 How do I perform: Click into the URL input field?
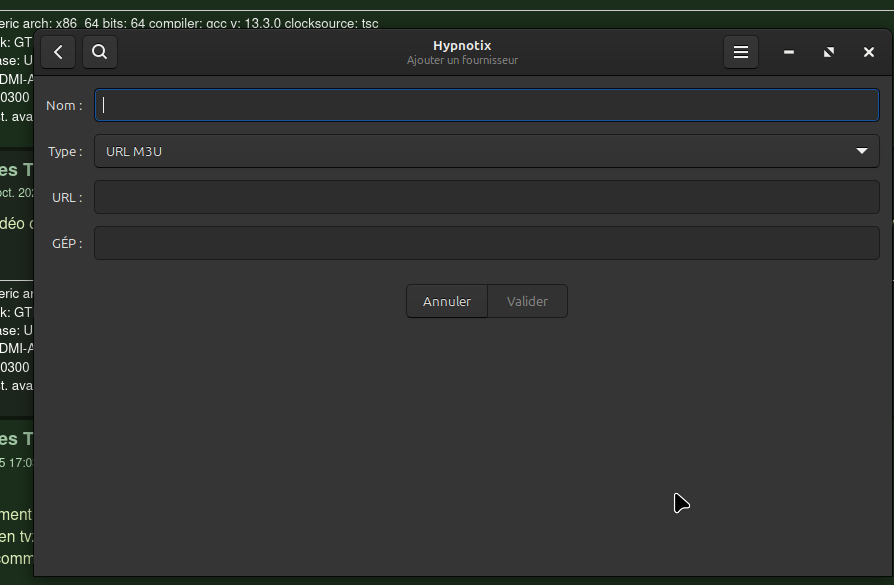click(486, 197)
